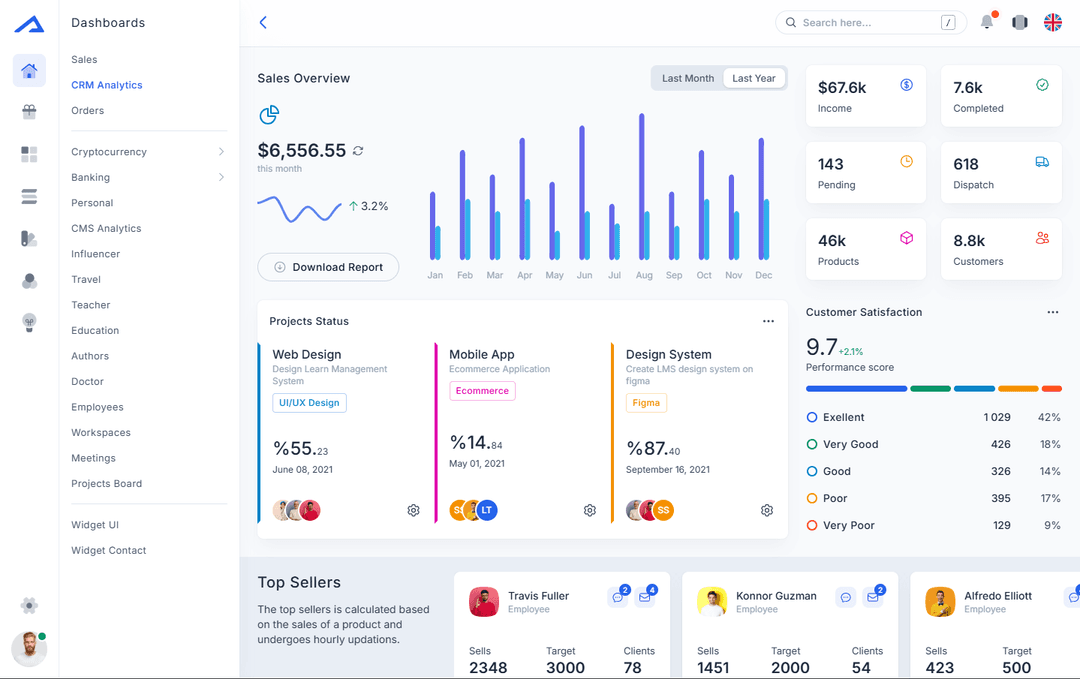
Task: Switch chart to Last Year
Action: (753, 78)
